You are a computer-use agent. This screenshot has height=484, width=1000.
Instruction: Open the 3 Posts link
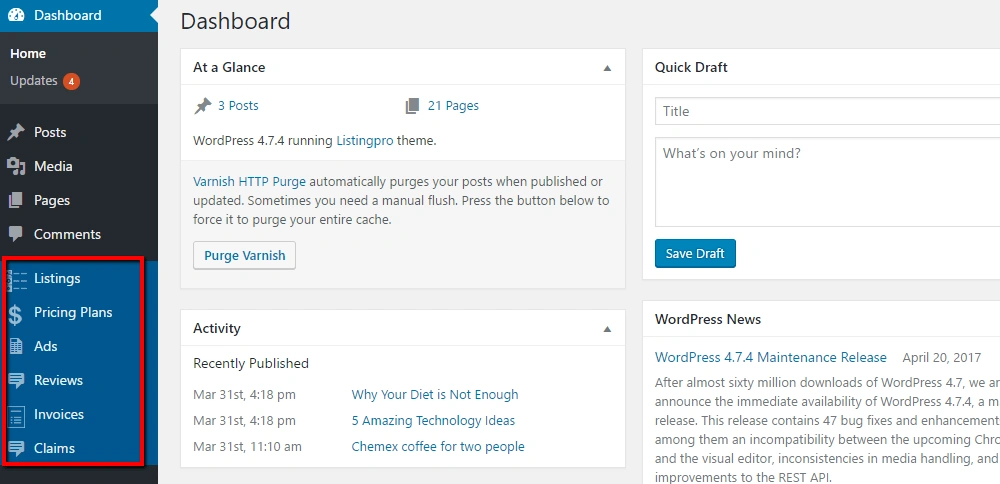(x=238, y=105)
